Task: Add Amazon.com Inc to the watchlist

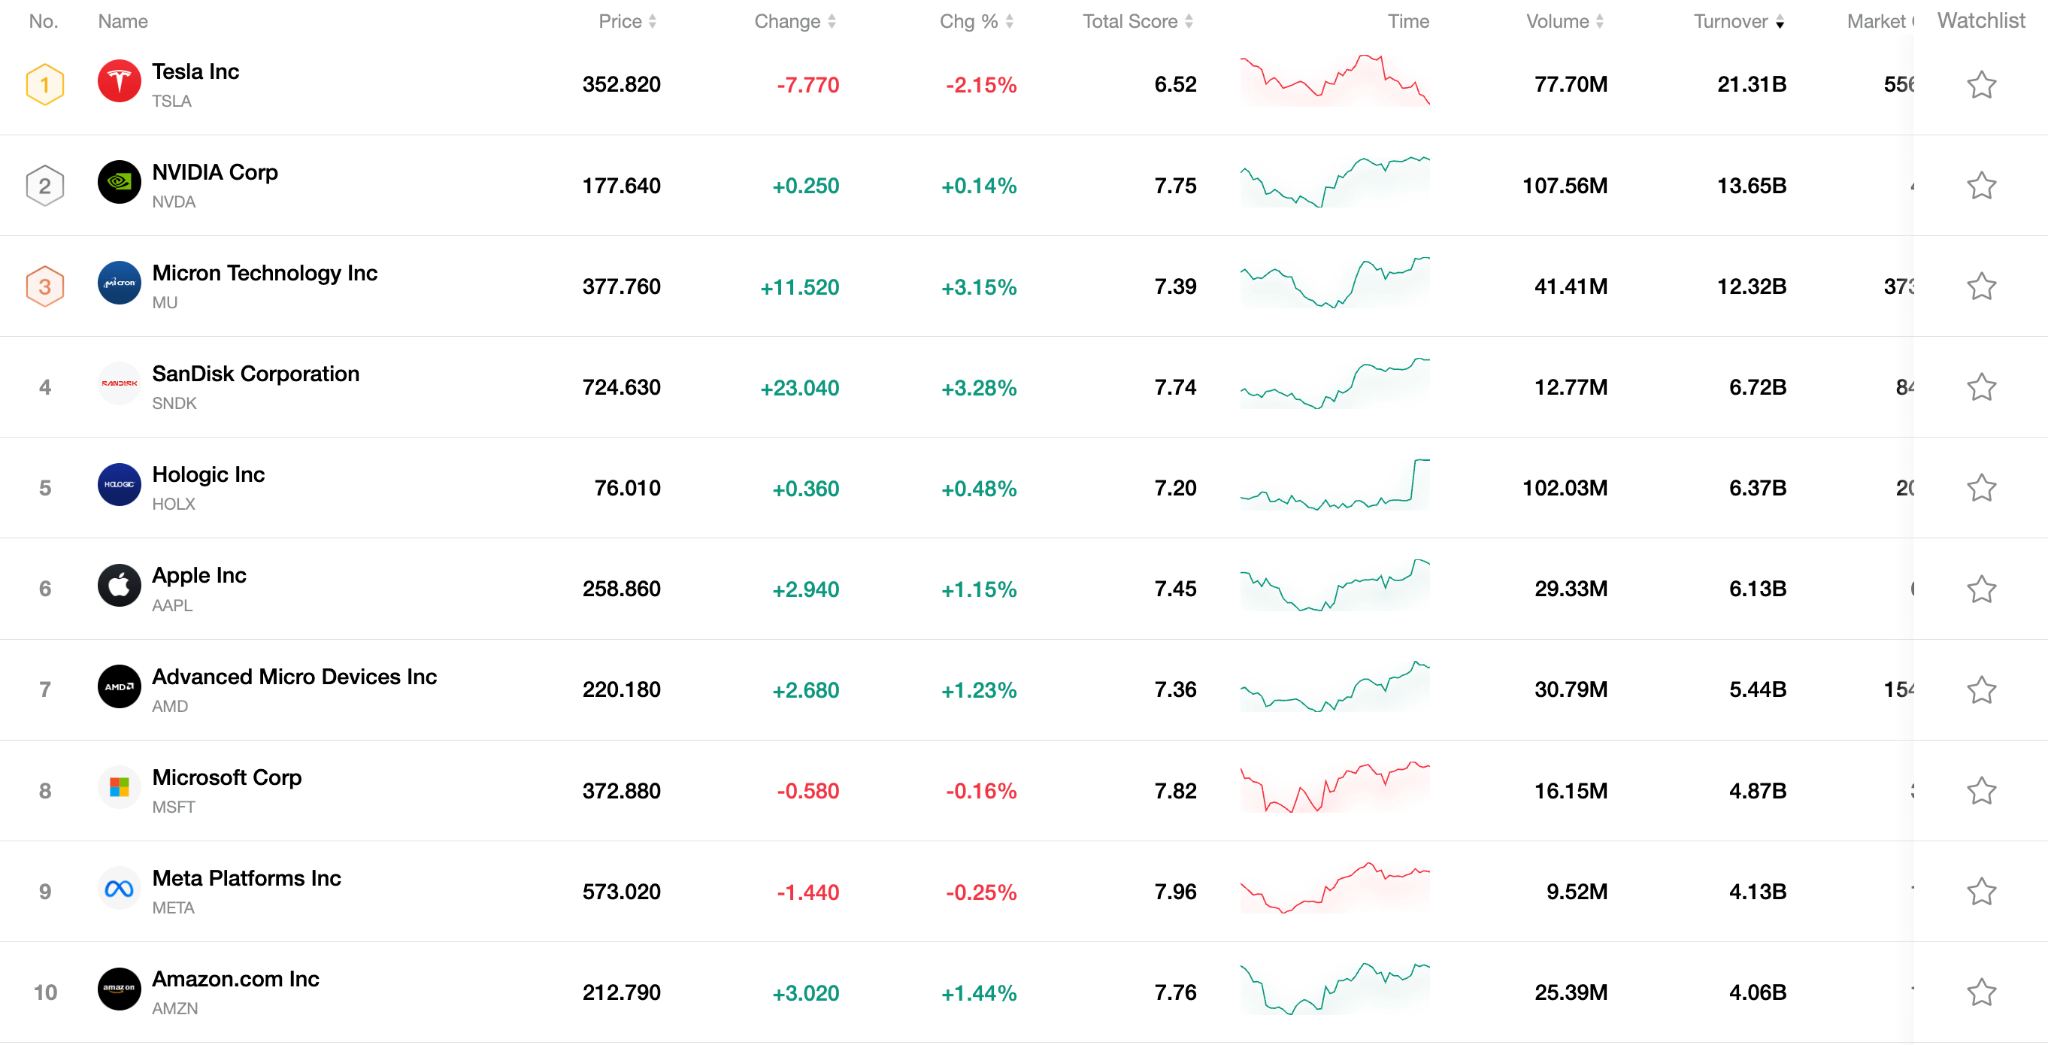Action: click(1981, 992)
